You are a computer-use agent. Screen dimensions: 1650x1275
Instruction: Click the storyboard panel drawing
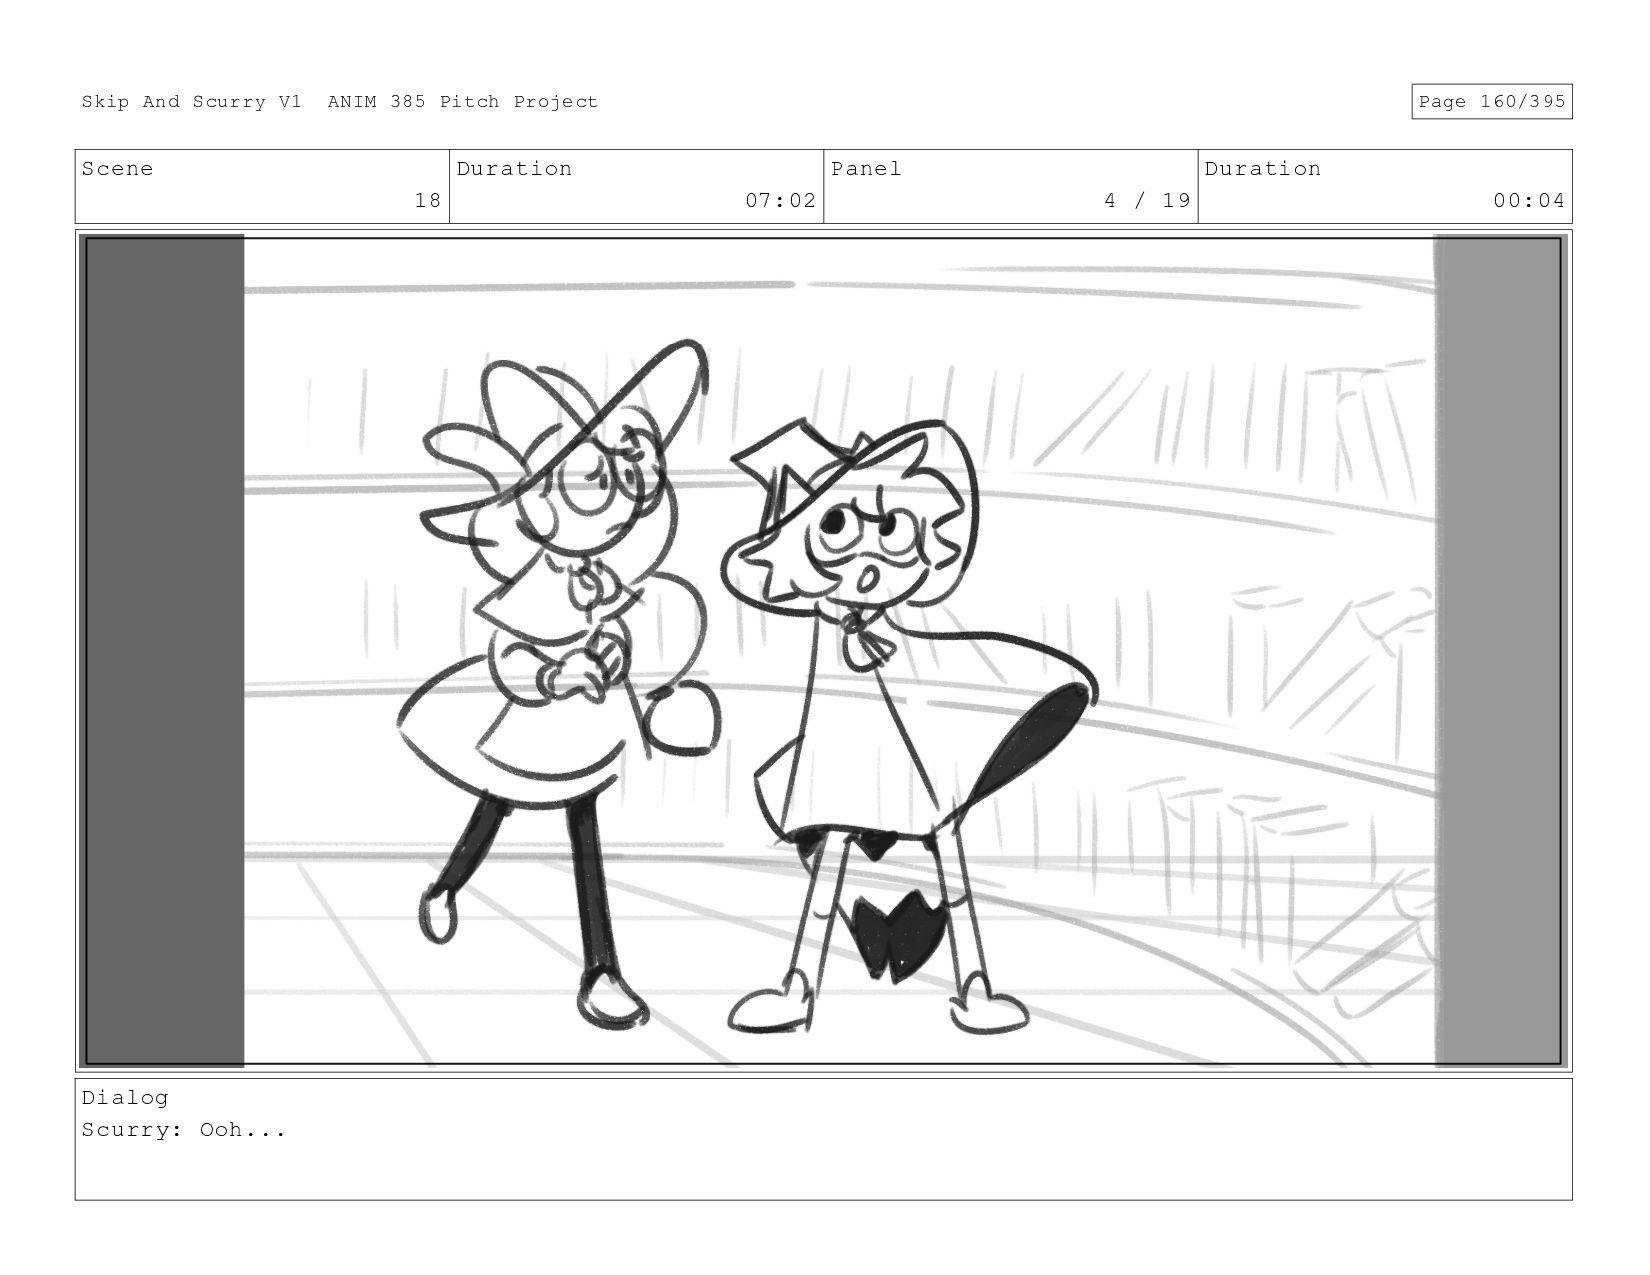click(824, 651)
